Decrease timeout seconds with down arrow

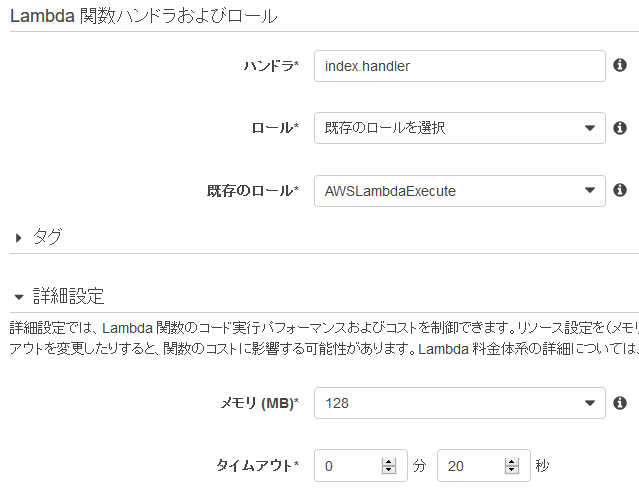(x=512, y=471)
